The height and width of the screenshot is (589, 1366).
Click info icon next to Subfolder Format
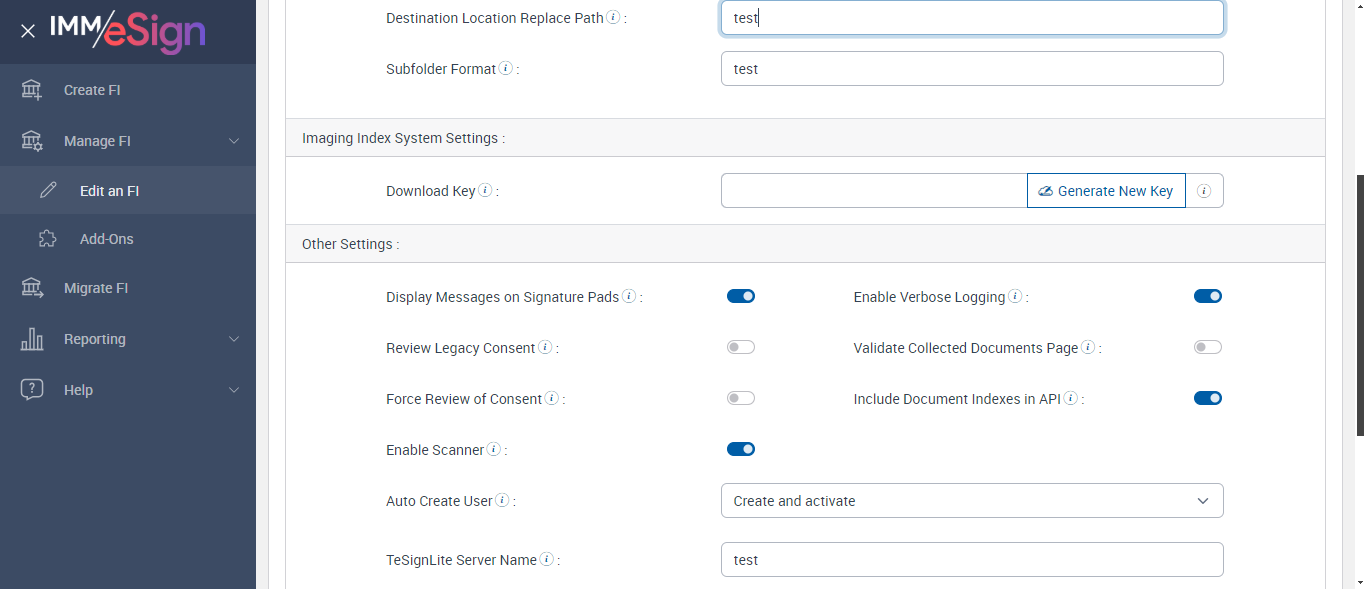506,69
